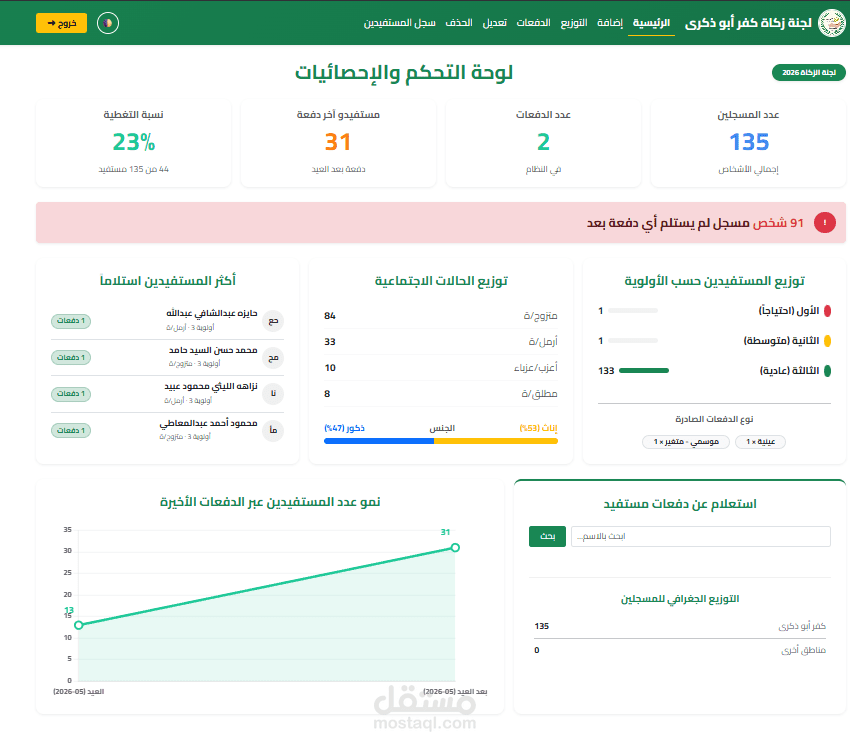This screenshot has height=747, width=850.
Task: Click yellow dot of الثانية (متوسطة)
Action: coord(827,341)
